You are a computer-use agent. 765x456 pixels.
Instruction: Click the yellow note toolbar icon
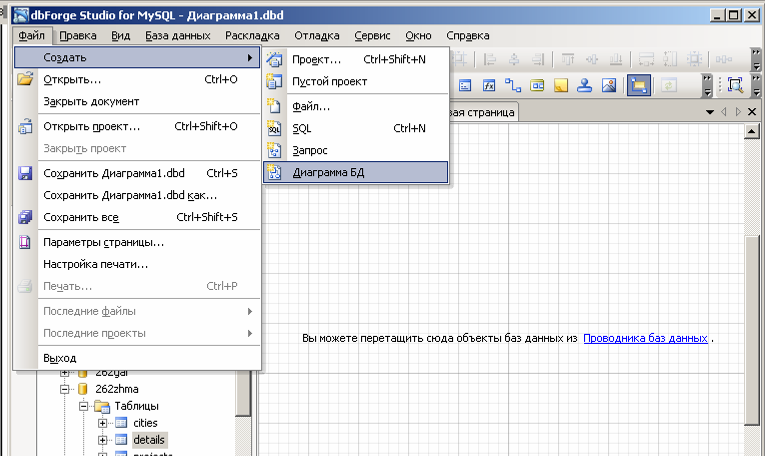click(561, 85)
